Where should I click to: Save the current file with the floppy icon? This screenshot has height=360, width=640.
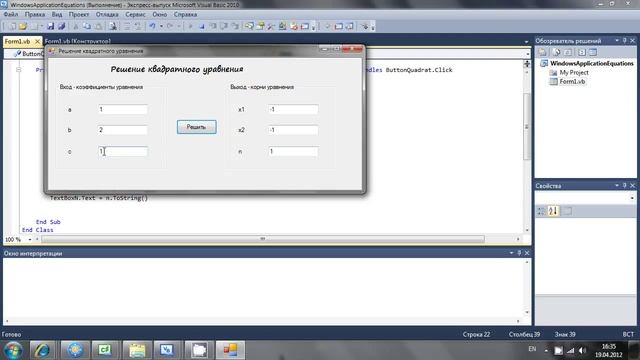point(50,27)
